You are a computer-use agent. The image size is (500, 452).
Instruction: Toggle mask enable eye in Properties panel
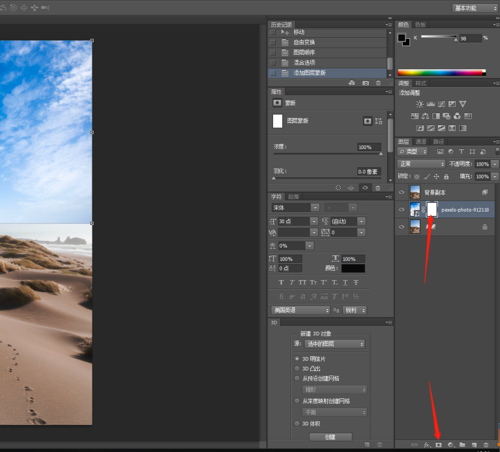(365, 188)
